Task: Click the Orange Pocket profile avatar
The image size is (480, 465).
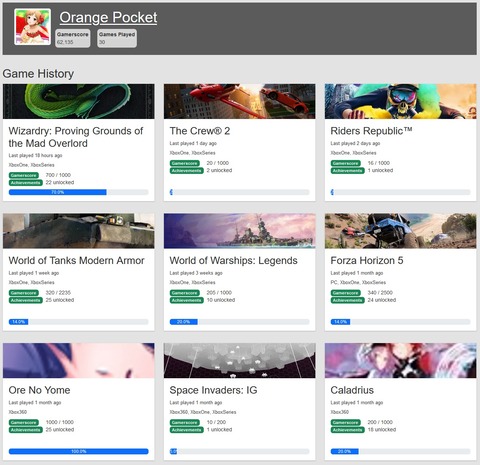Action: pyautogui.click(x=33, y=27)
